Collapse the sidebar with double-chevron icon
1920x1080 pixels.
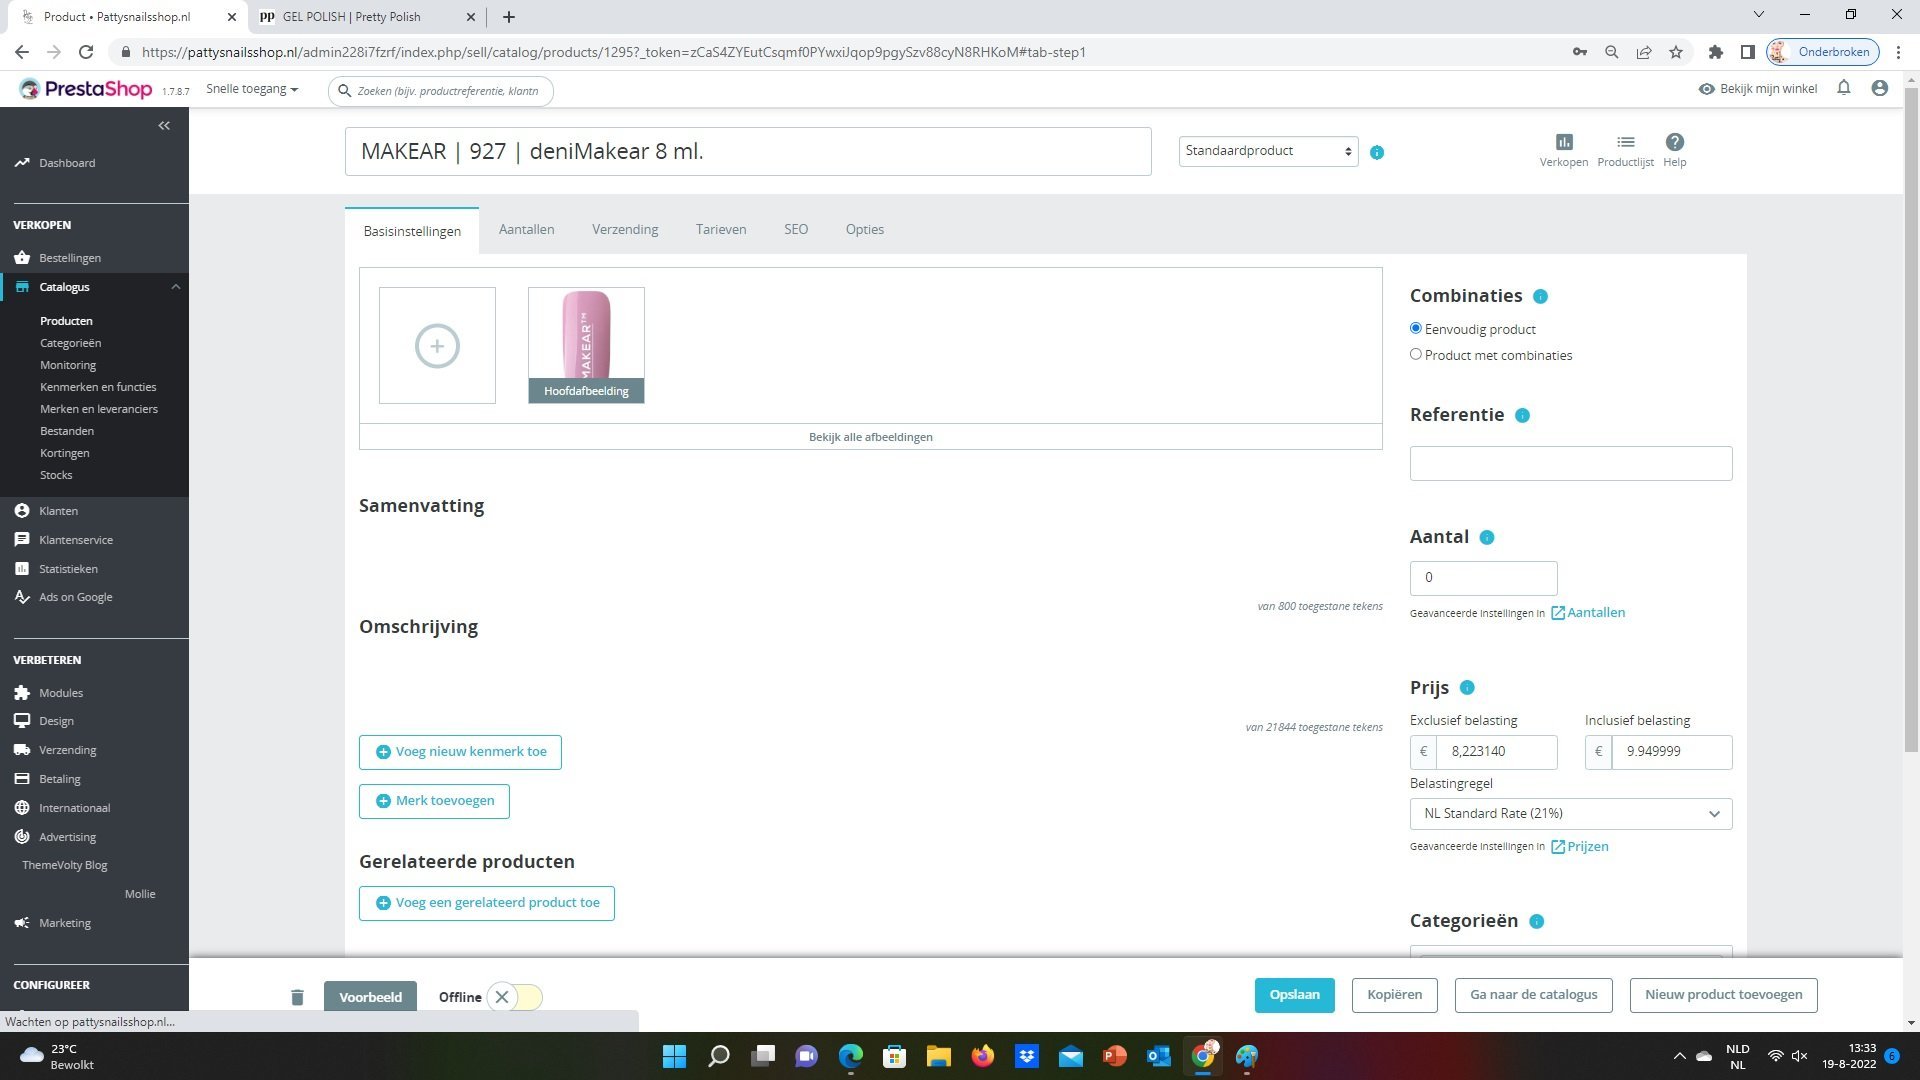(164, 126)
